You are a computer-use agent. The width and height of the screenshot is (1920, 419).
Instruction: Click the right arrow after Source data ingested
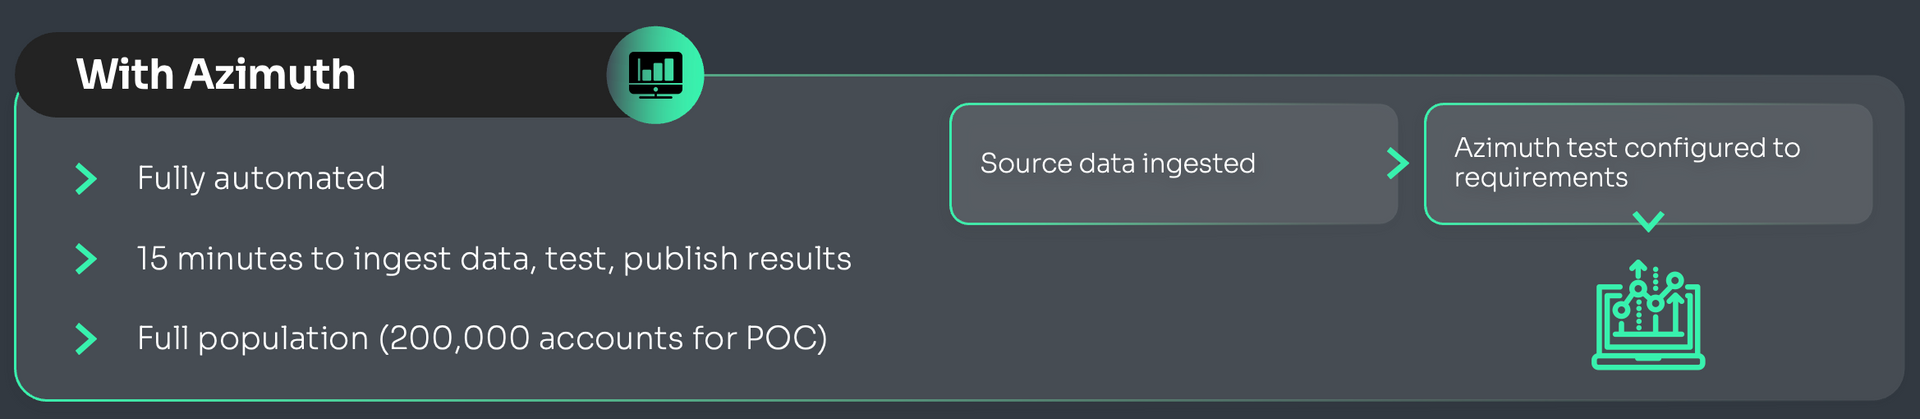click(x=1398, y=163)
